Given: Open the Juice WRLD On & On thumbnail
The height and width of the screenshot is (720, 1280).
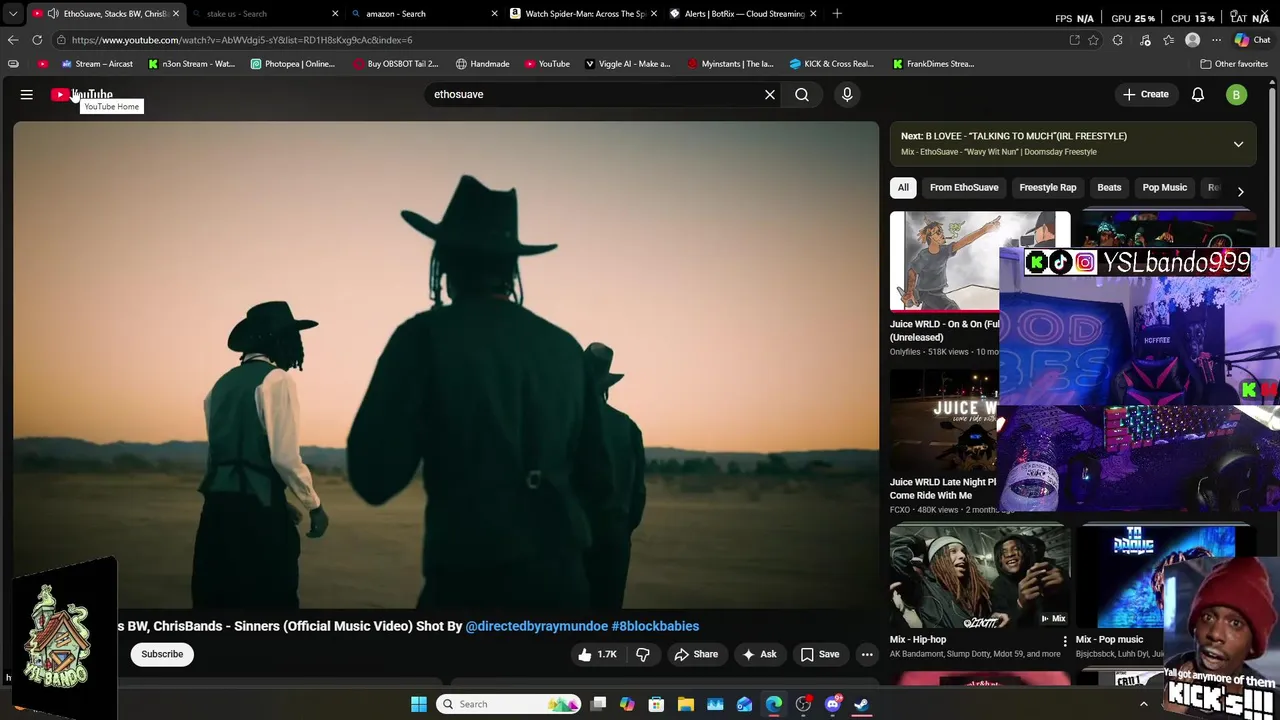Looking at the screenshot, I should pos(944,262).
